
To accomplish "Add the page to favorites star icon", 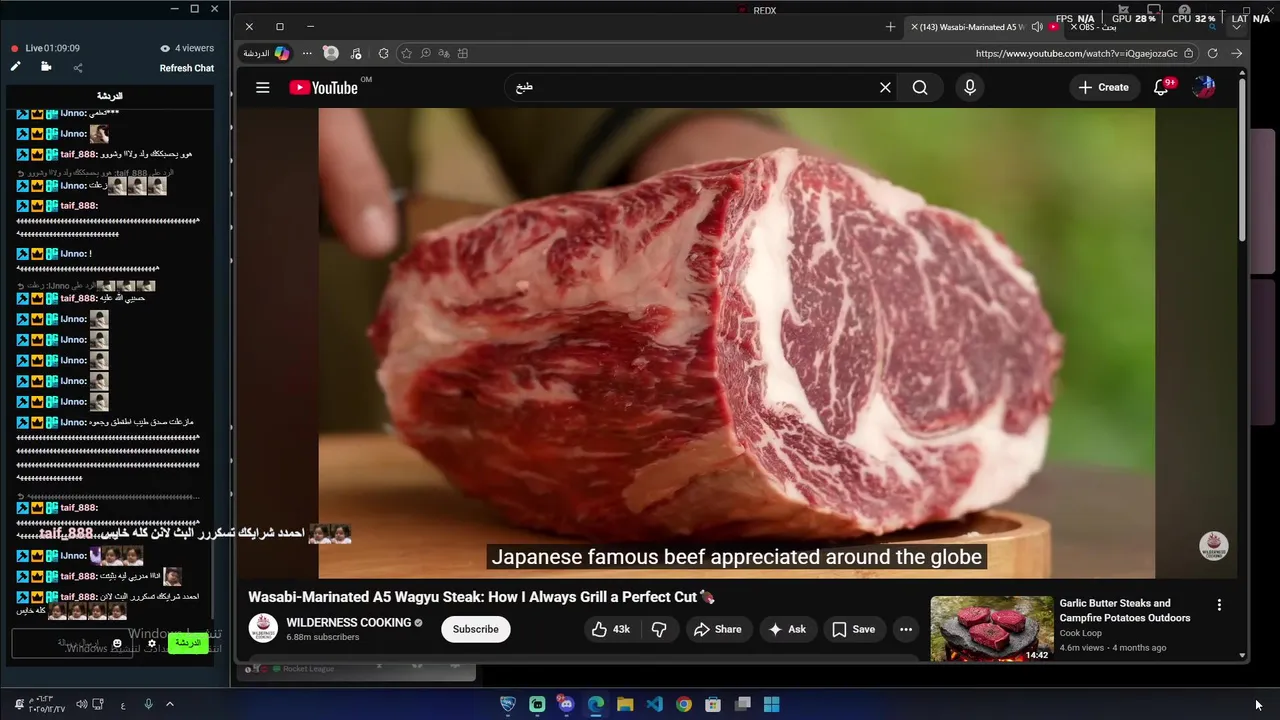I will 406,53.
